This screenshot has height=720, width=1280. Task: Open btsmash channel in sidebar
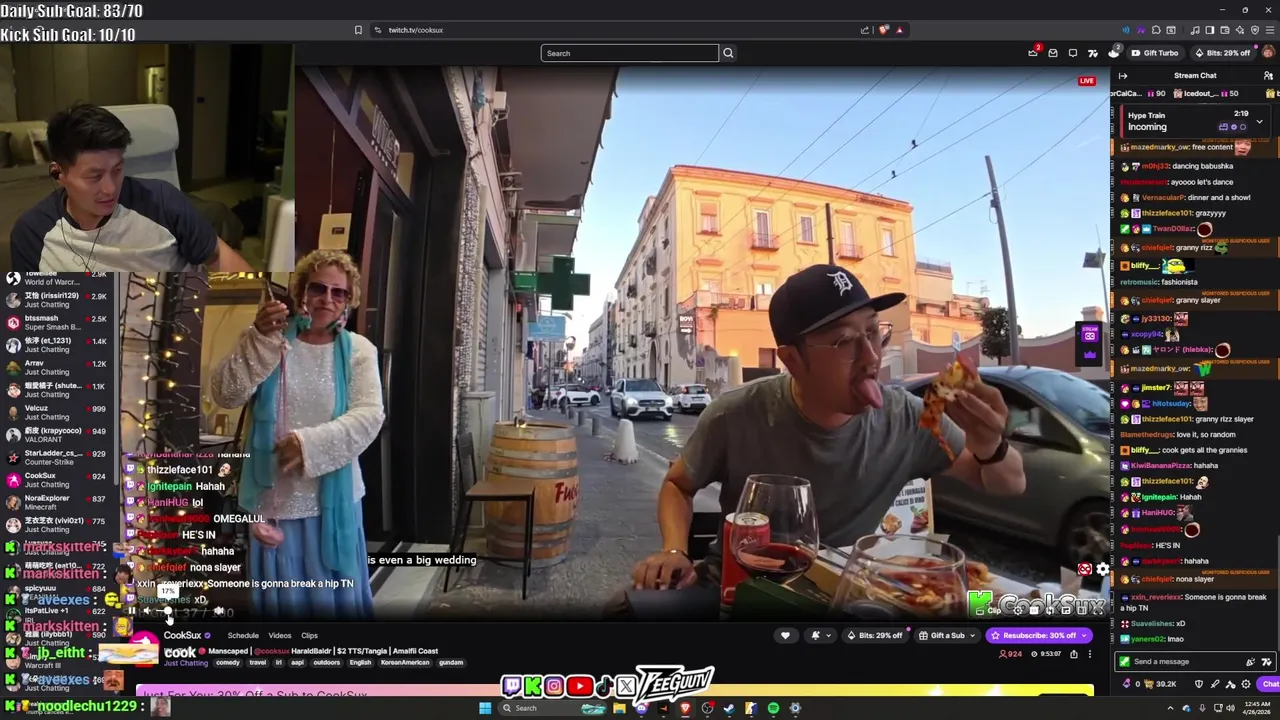coord(57,324)
